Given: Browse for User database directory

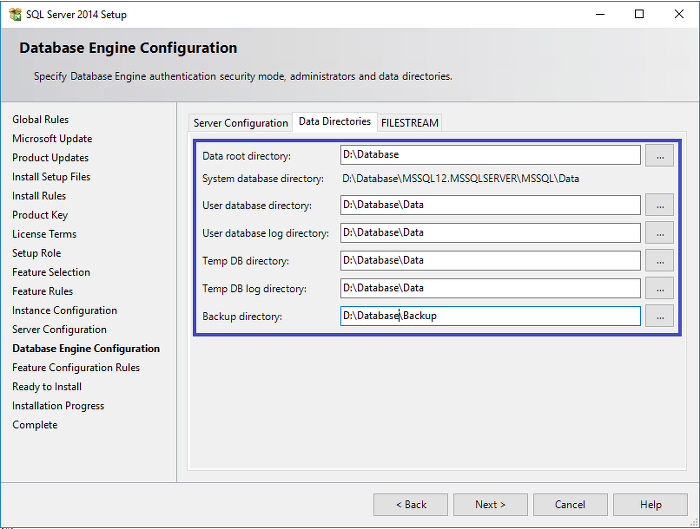Looking at the screenshot, I should pos(659,205).
